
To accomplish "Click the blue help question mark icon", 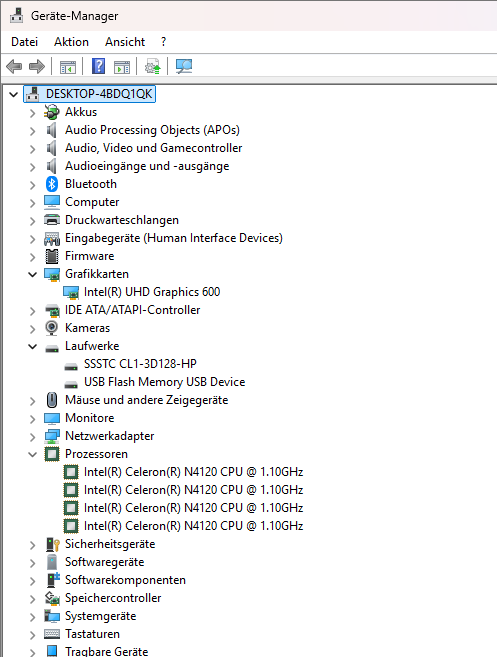I will 98,66.
